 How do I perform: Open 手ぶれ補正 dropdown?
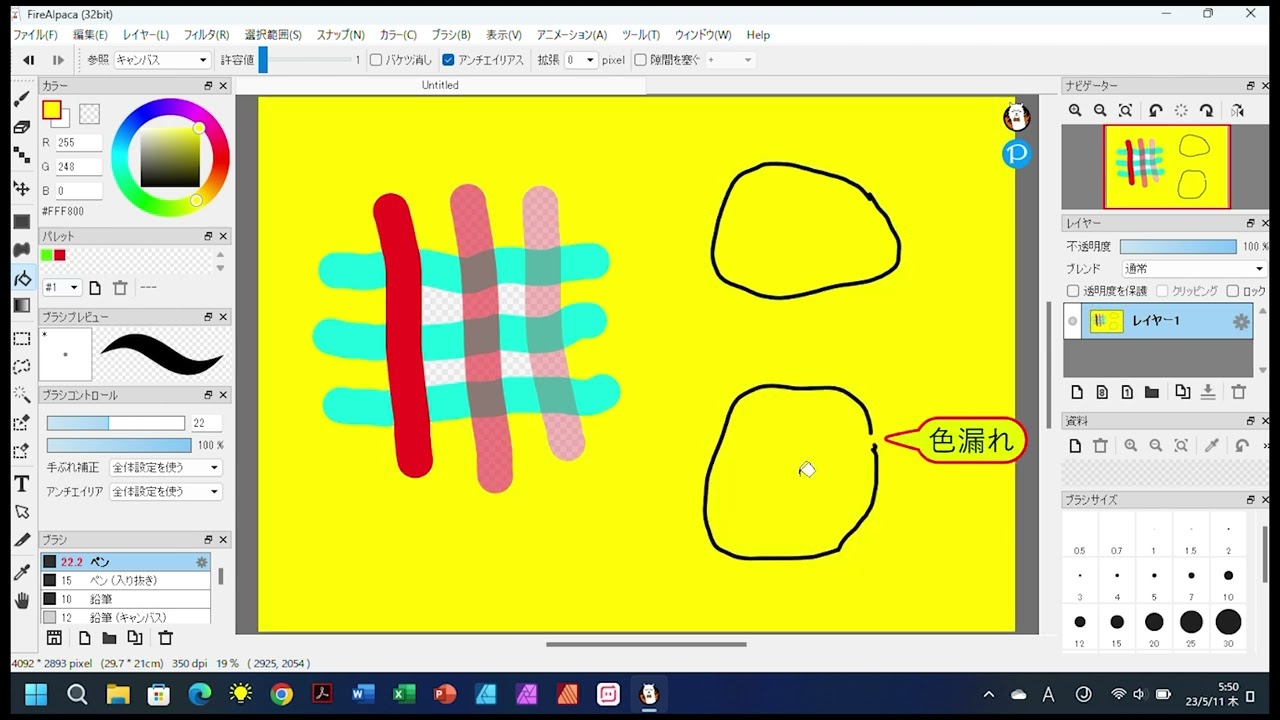tap(165, 468)
